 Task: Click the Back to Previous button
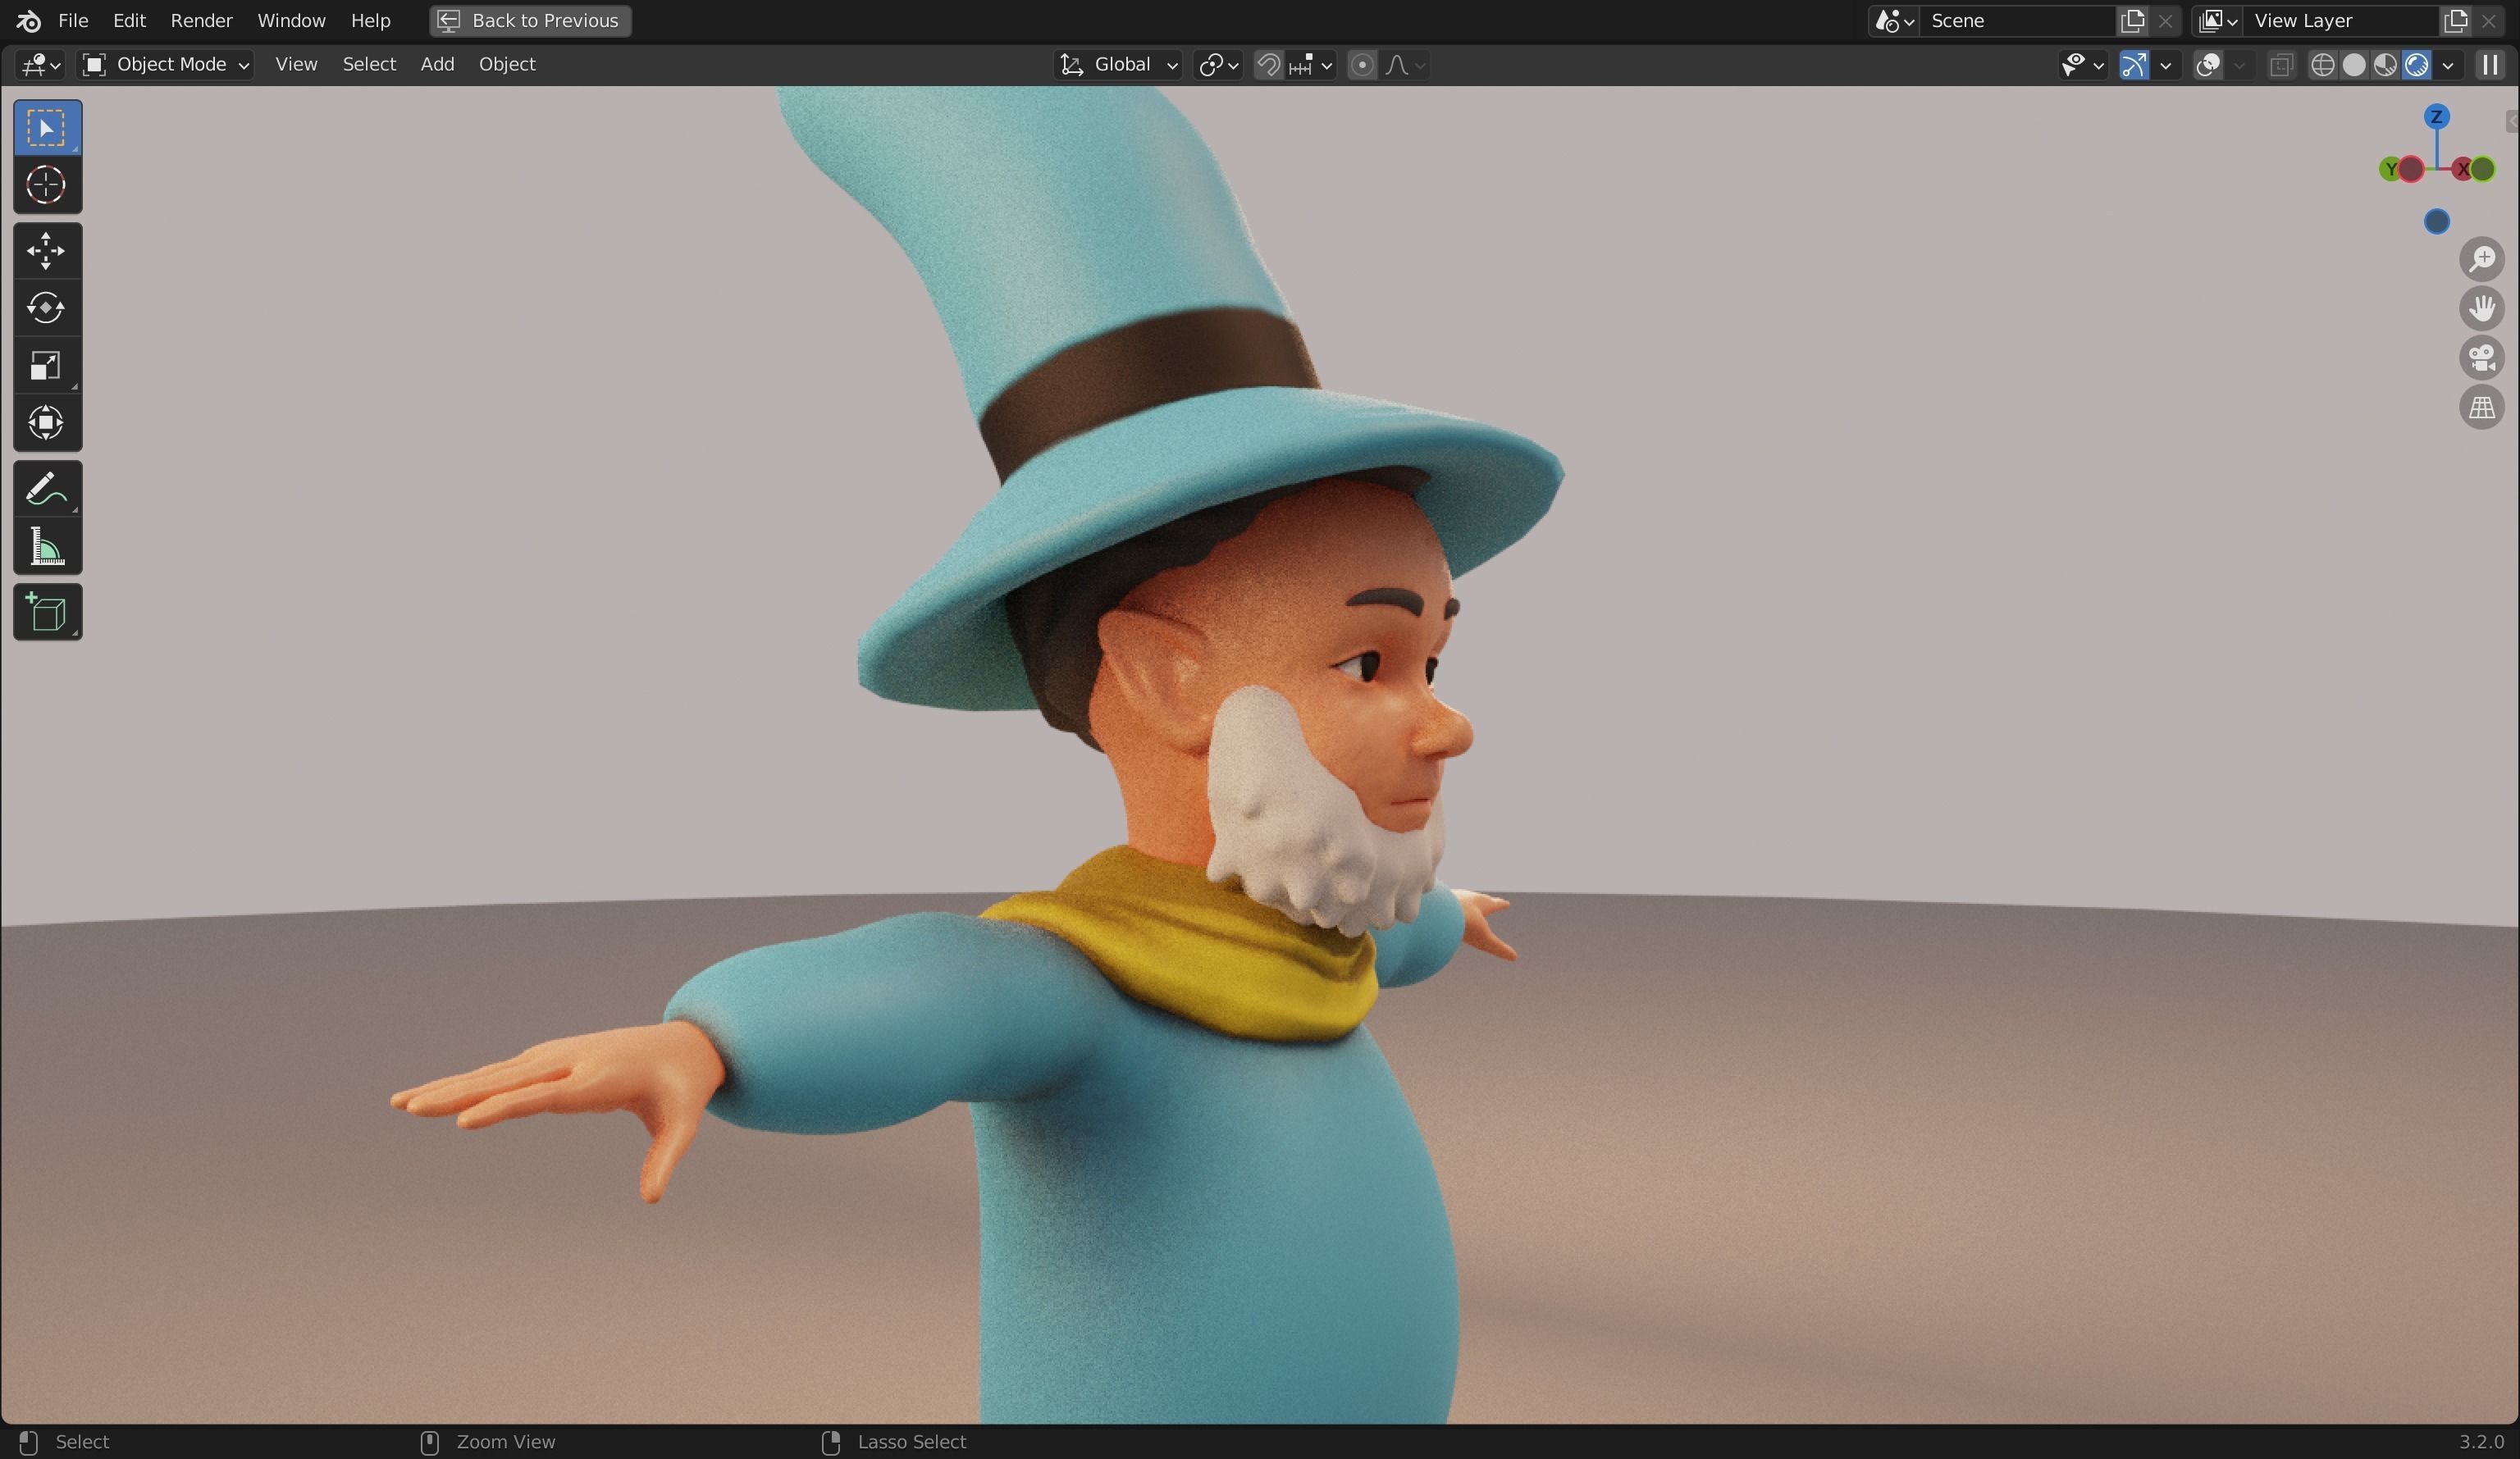[x=530, y=20]
